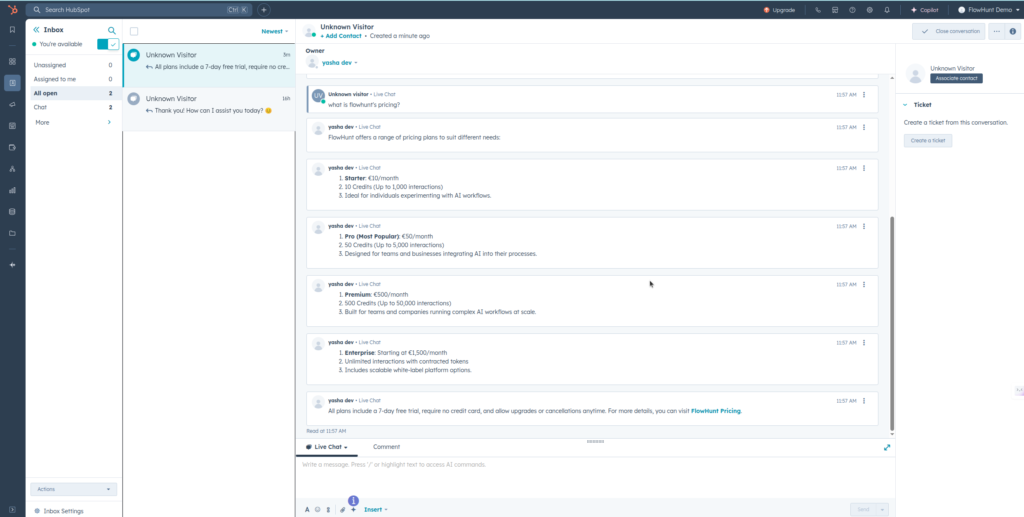Open the Reporting bar chart sidebar icon
The width and height of the screenshot is (1024, 517).
pyautogui.click(x=12, y=191)
